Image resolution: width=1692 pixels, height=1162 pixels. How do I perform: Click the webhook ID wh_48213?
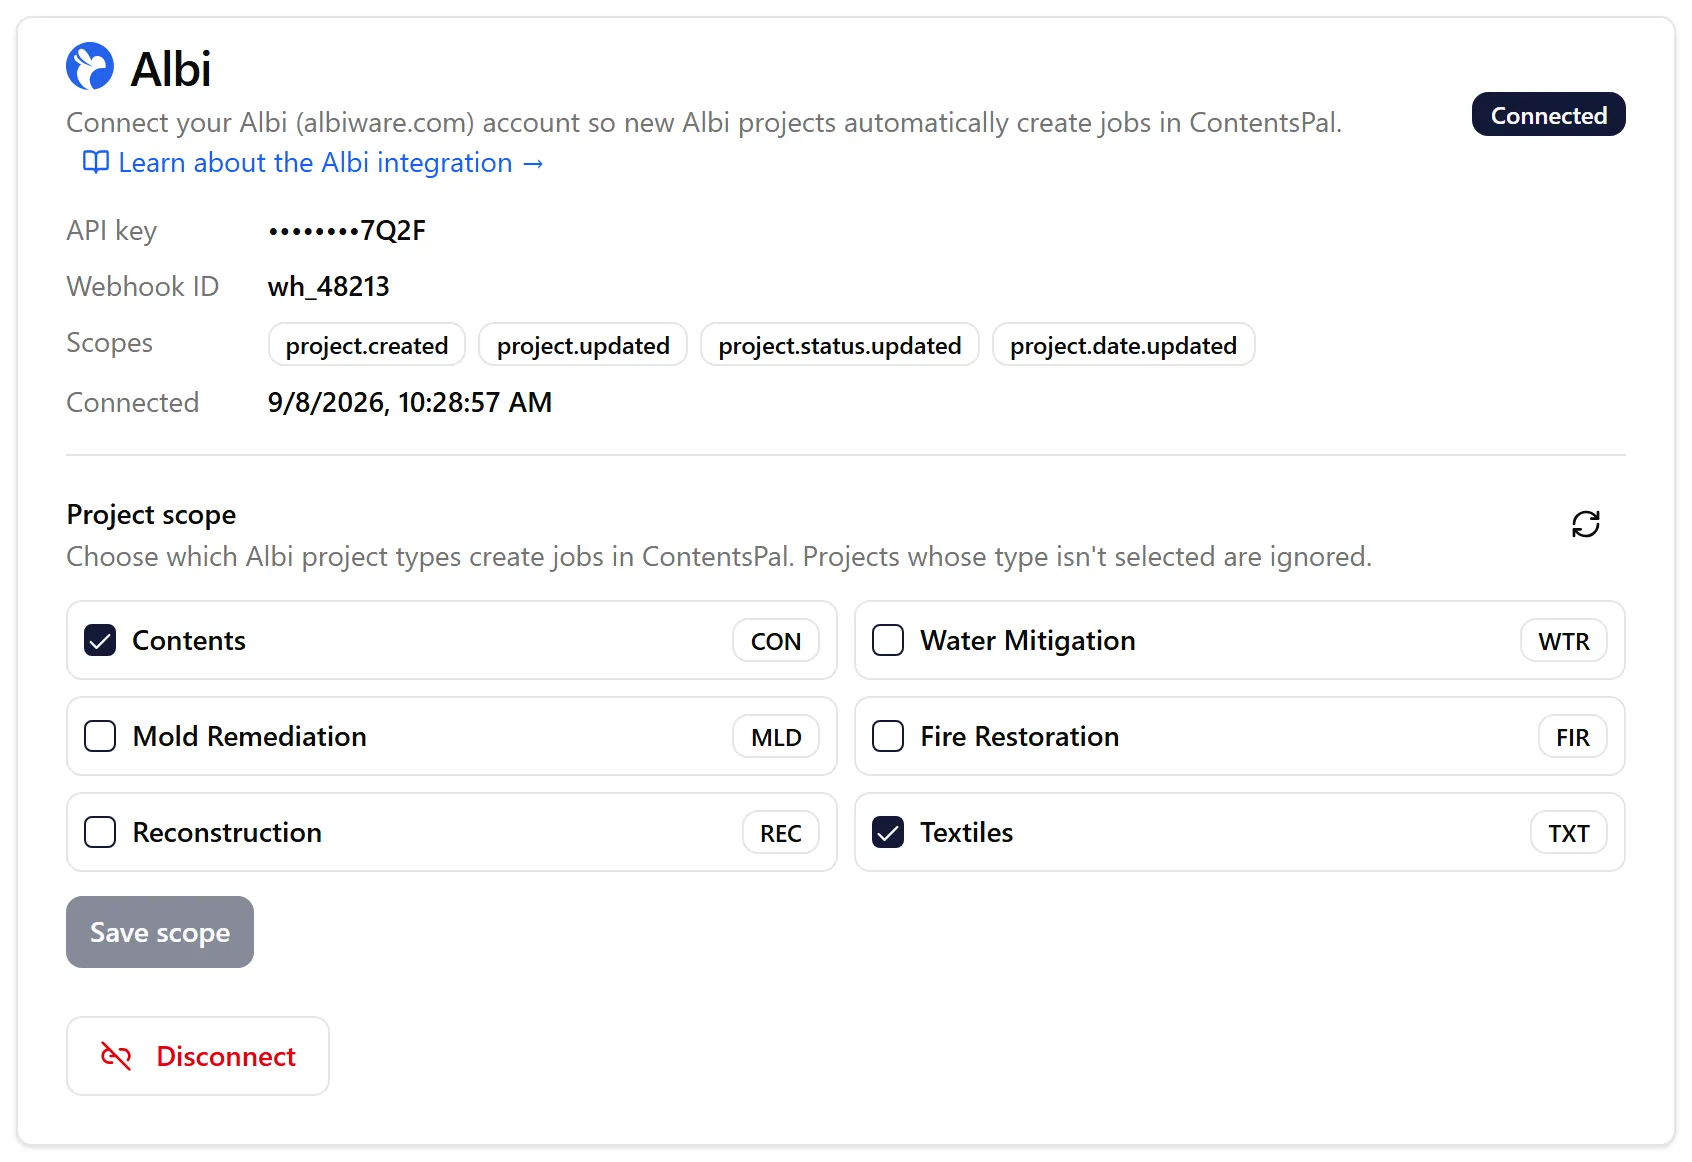(x=329, y=287)
